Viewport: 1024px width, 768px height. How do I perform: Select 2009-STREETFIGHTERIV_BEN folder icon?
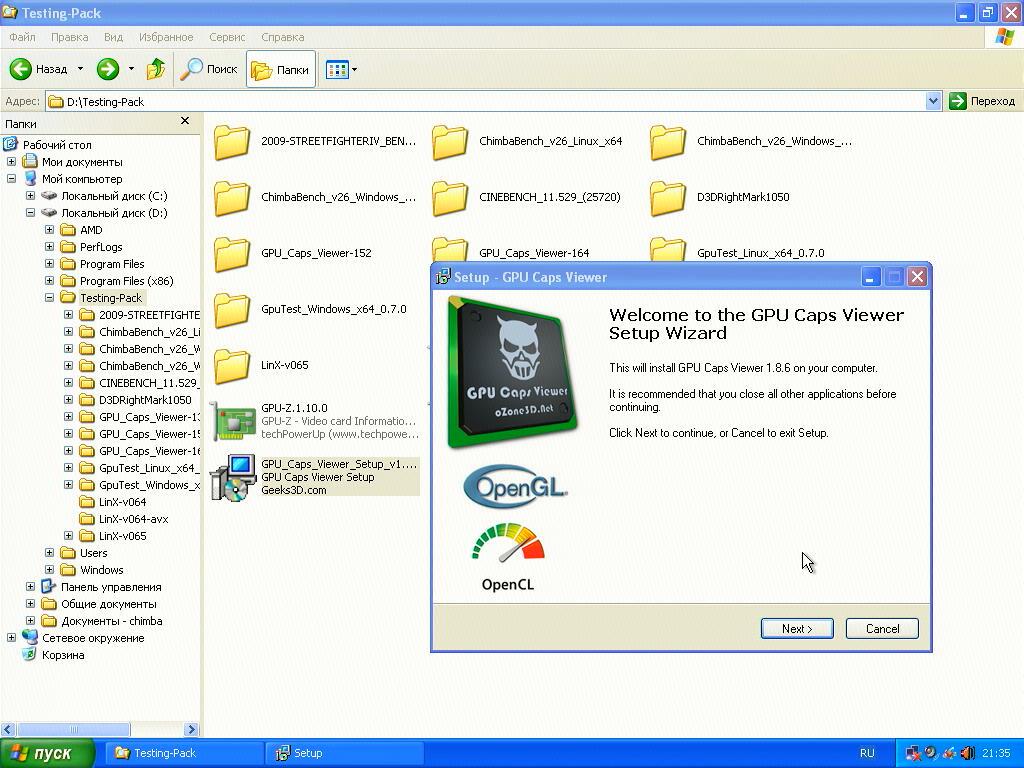[x=232, y=142]
